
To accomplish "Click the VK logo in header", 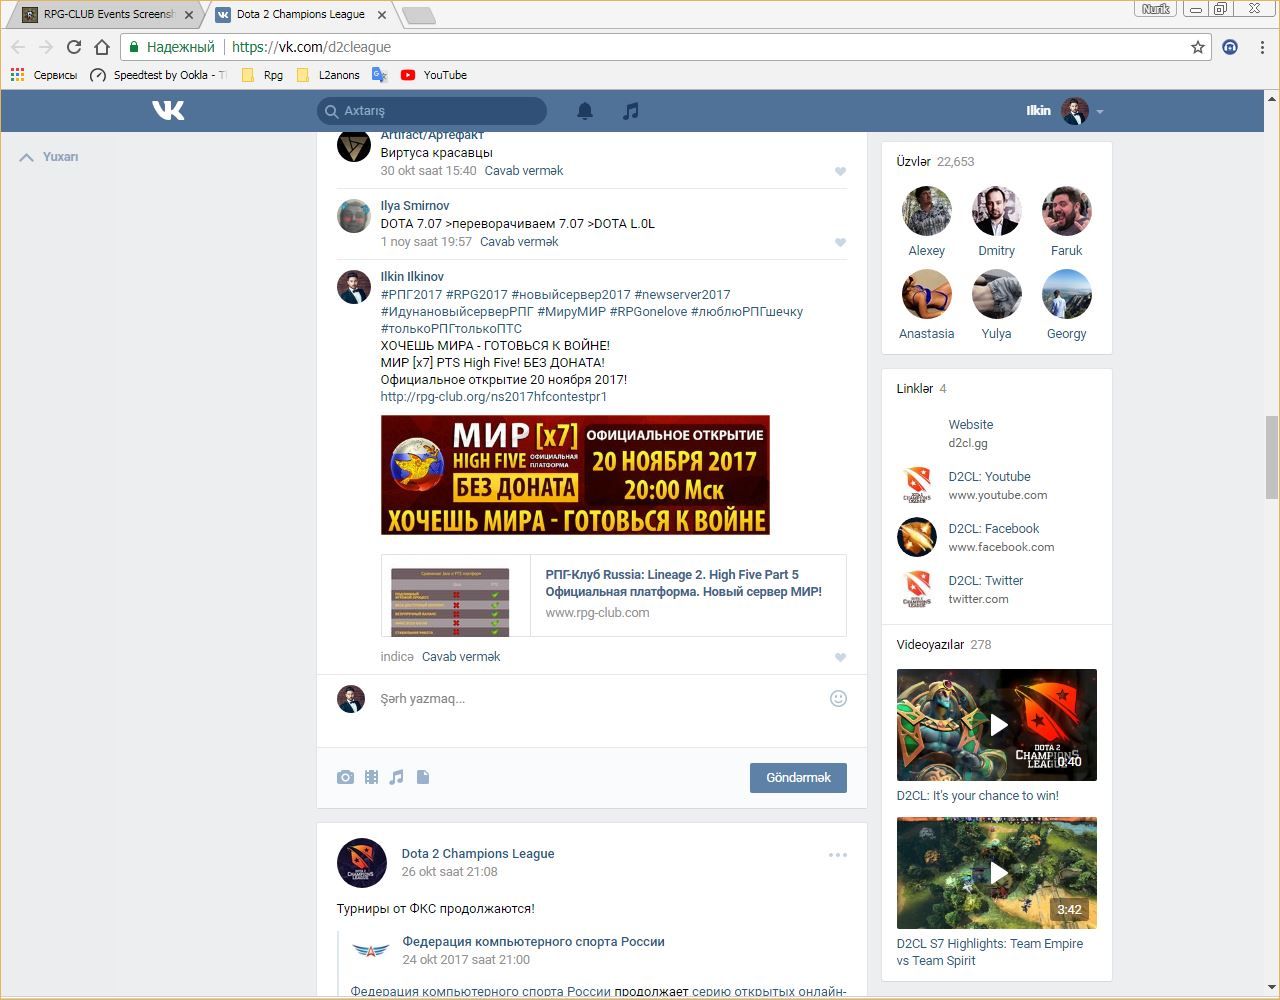I will (168, 110).
